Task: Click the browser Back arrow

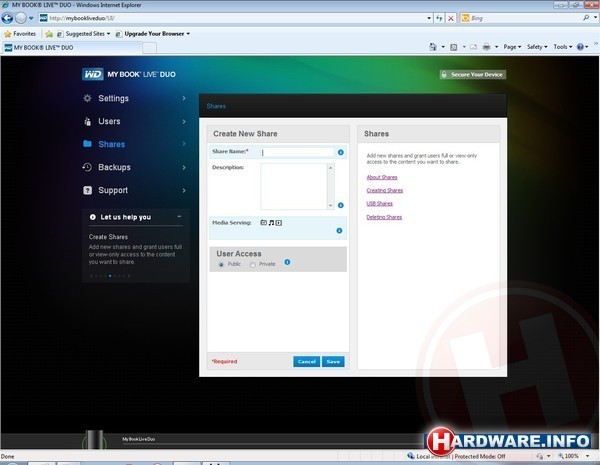Action: (7, 18)
